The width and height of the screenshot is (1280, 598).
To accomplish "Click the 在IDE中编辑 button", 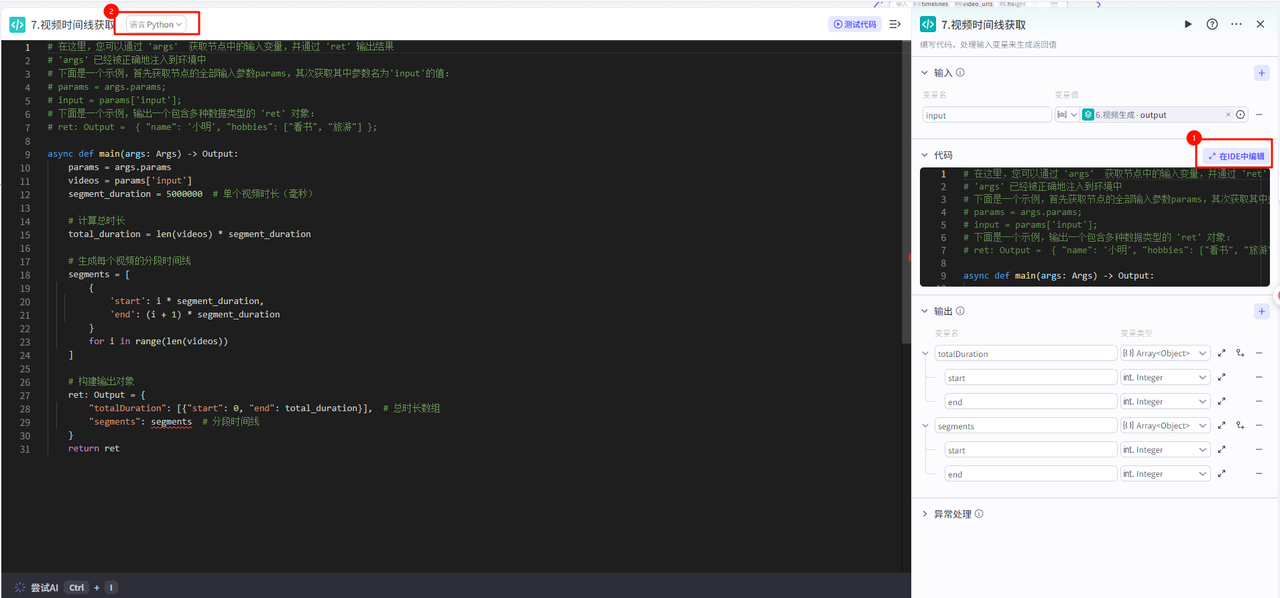I will click(x=1236, y=156).
